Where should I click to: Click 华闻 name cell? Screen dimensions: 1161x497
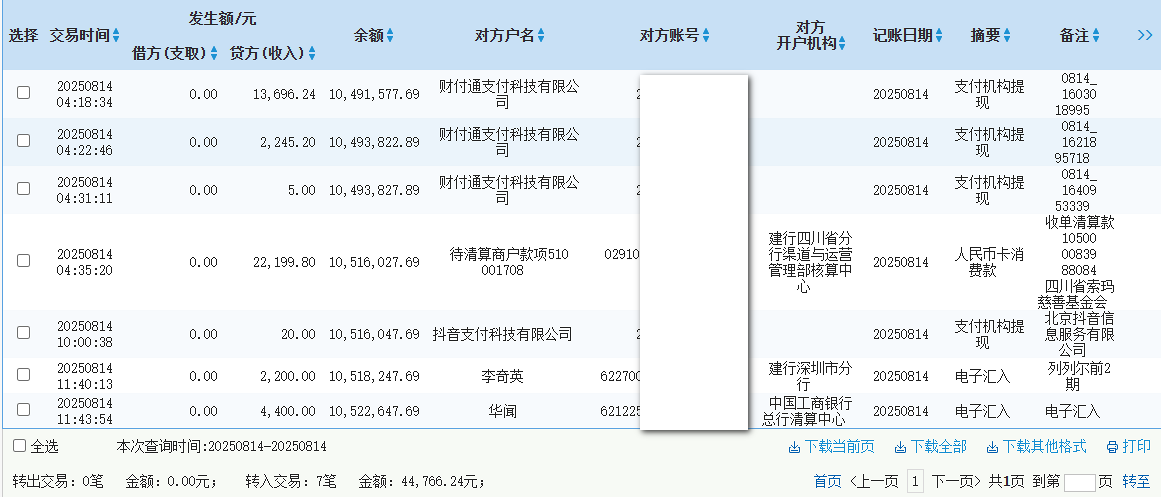point(502,411)
